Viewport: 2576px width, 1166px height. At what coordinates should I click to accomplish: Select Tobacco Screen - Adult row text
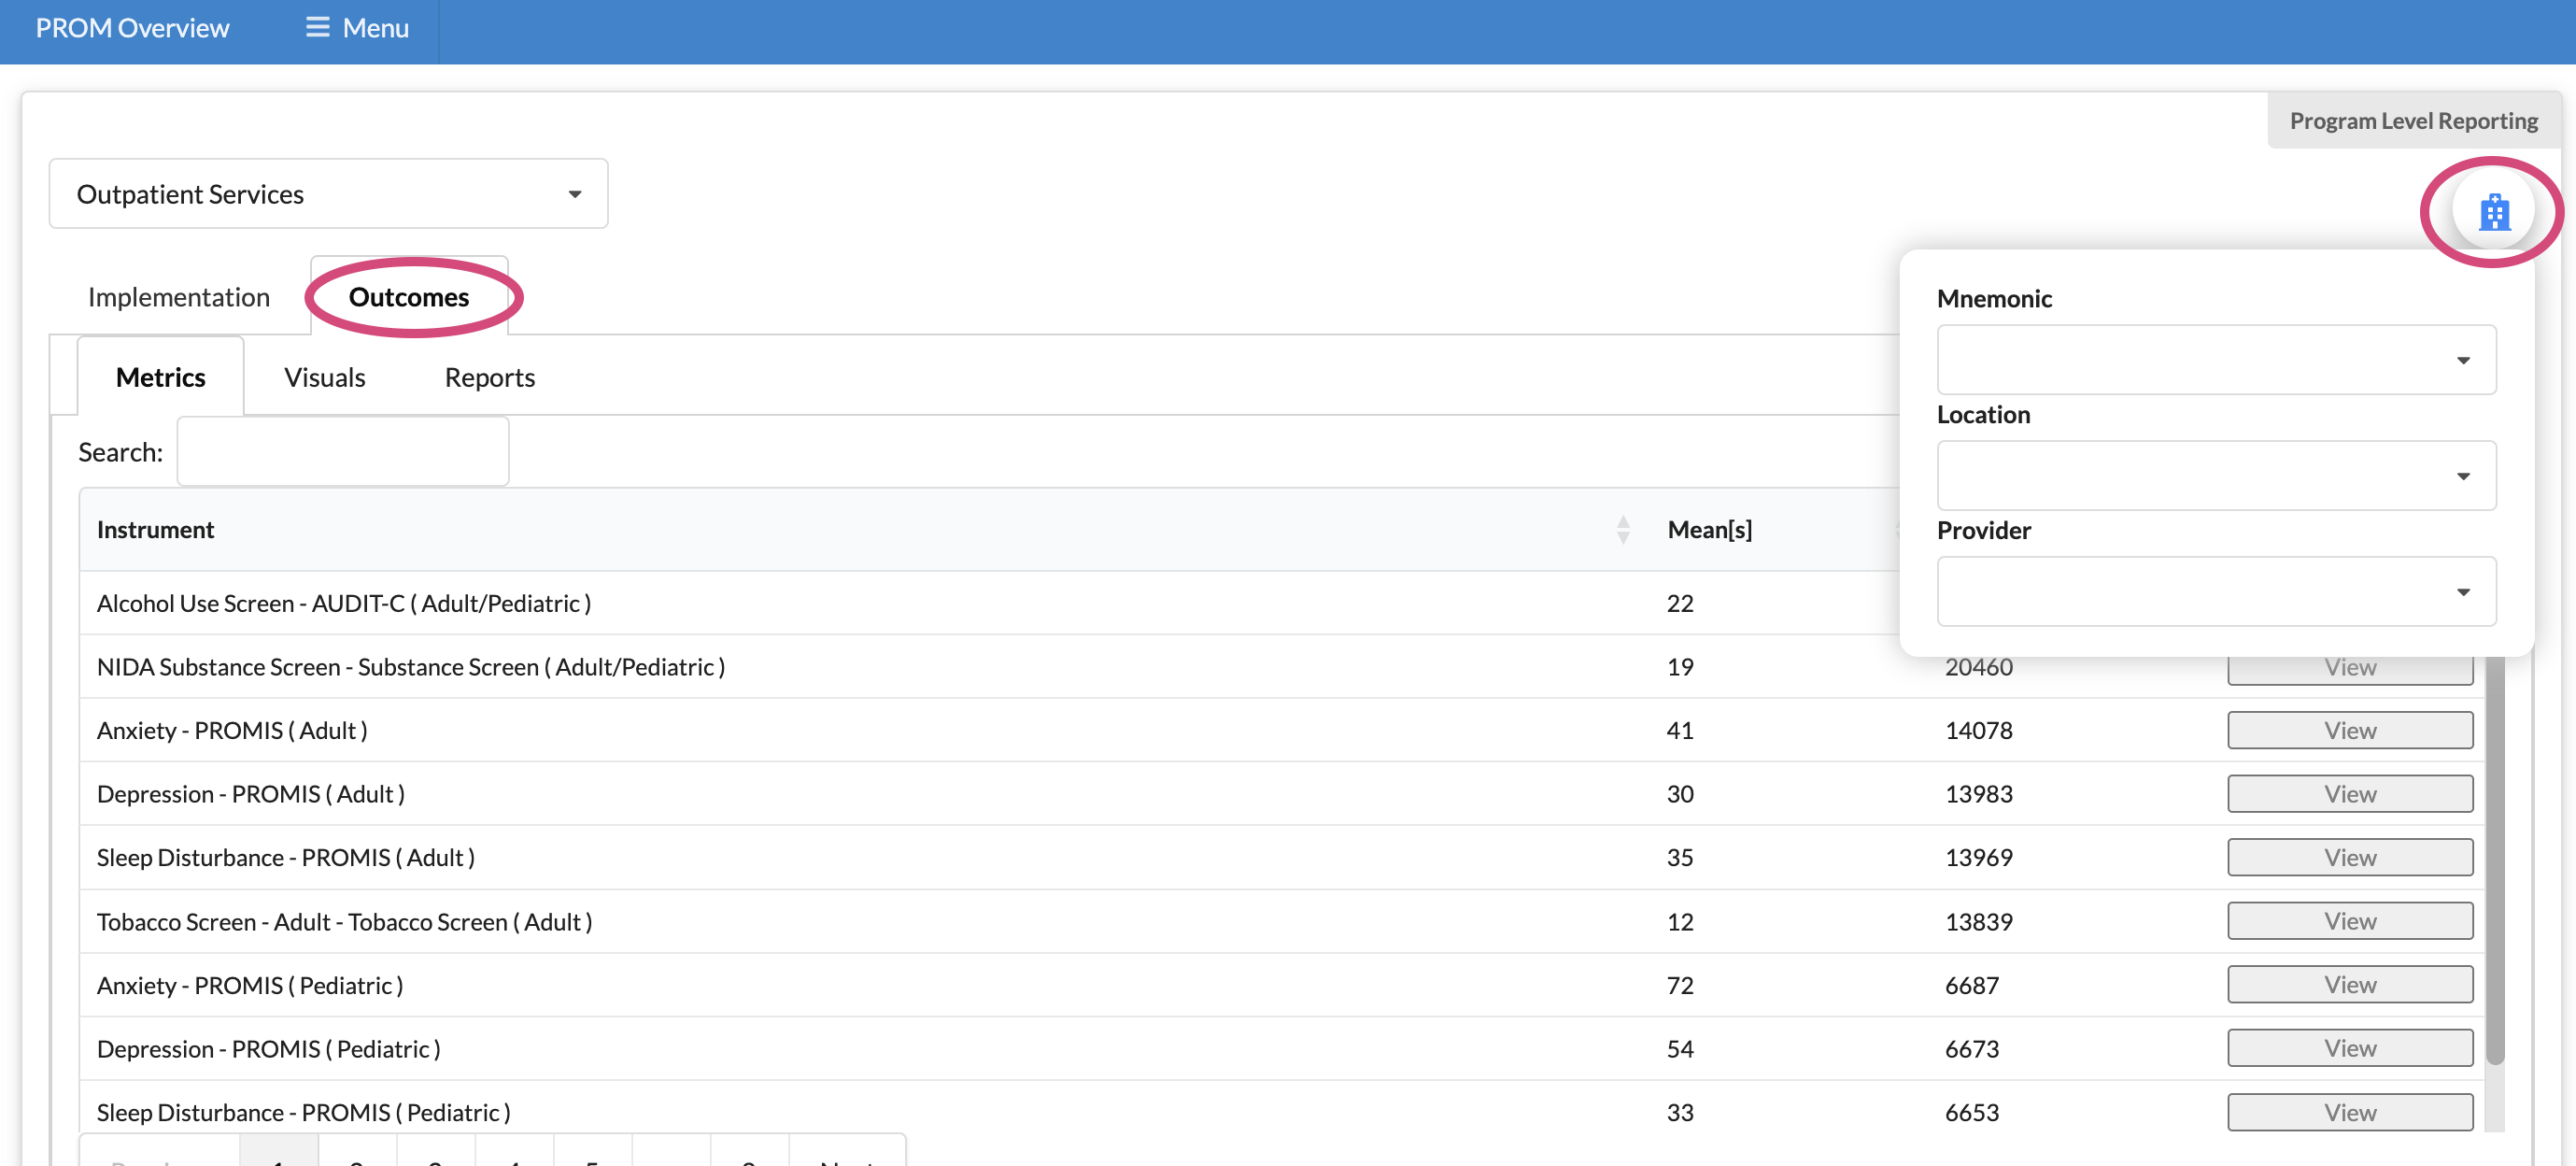click(x=345, y=922)
